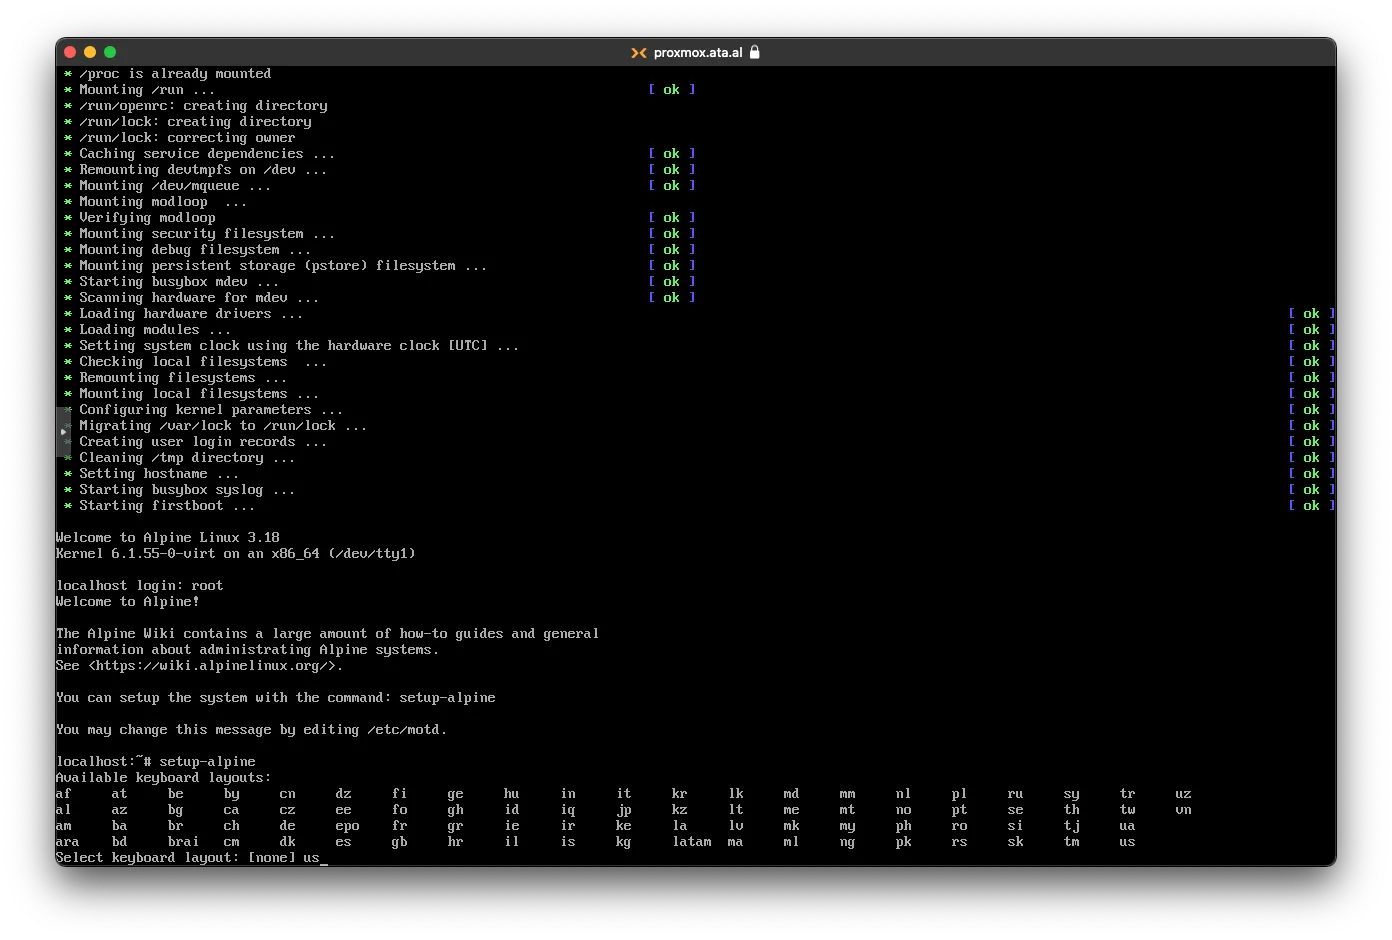1392x940 pixels.
Task: Click the proxmox.ata.al window title
Action: [698, 53]
